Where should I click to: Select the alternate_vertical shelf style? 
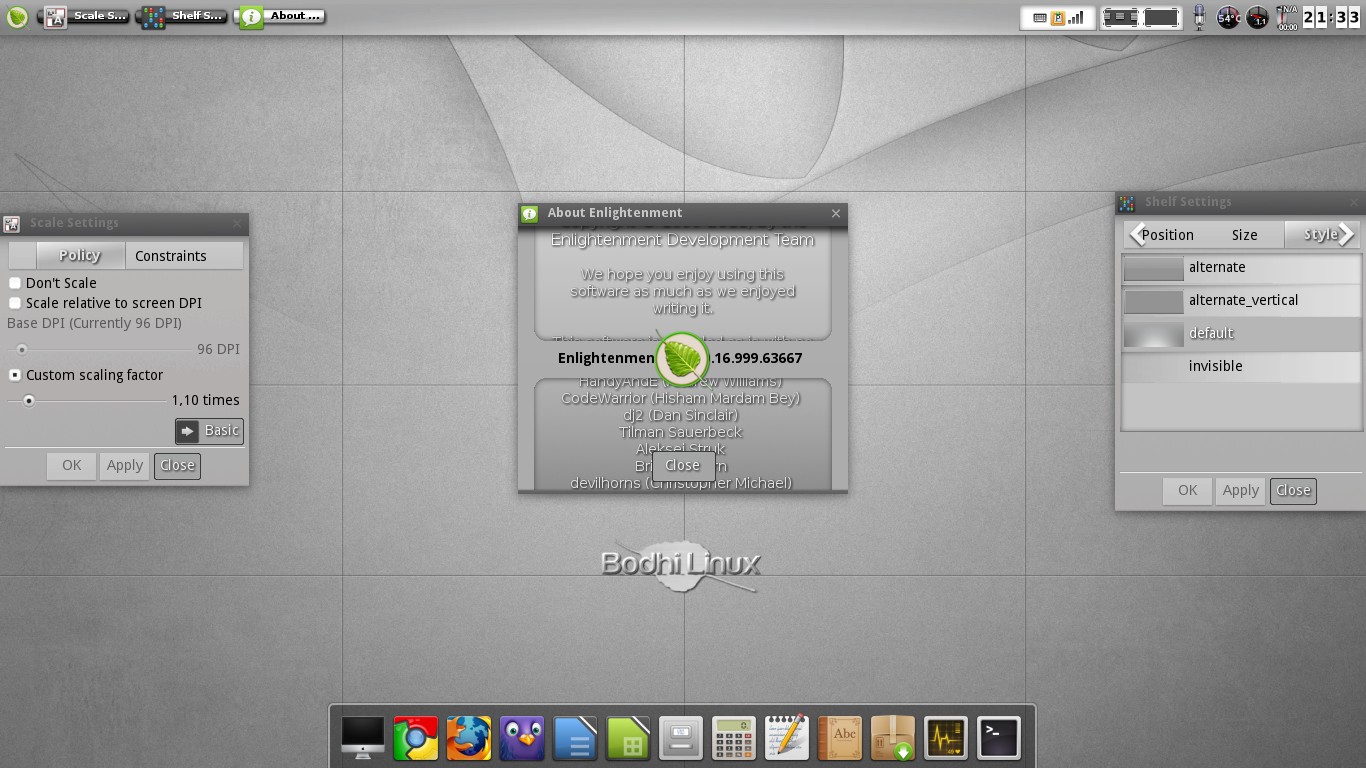click(x=1241, y=301)
